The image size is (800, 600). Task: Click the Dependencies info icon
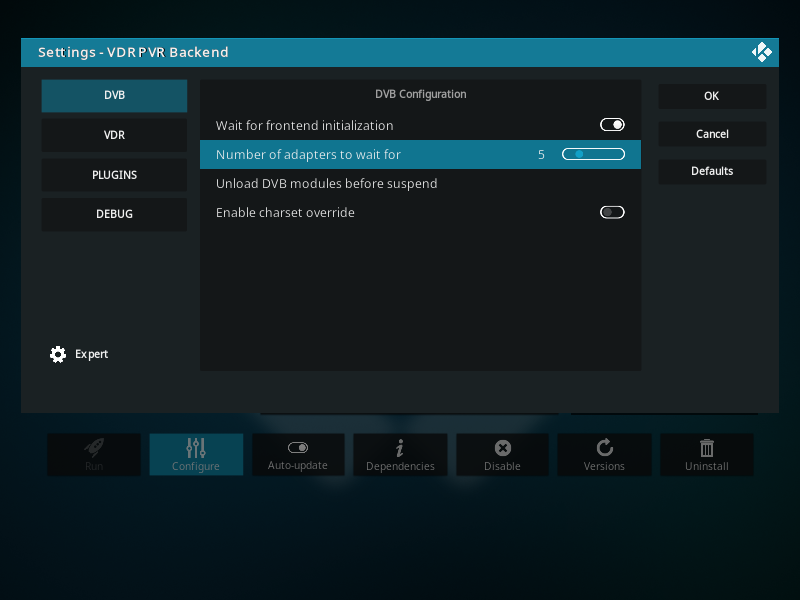(400, 447)
